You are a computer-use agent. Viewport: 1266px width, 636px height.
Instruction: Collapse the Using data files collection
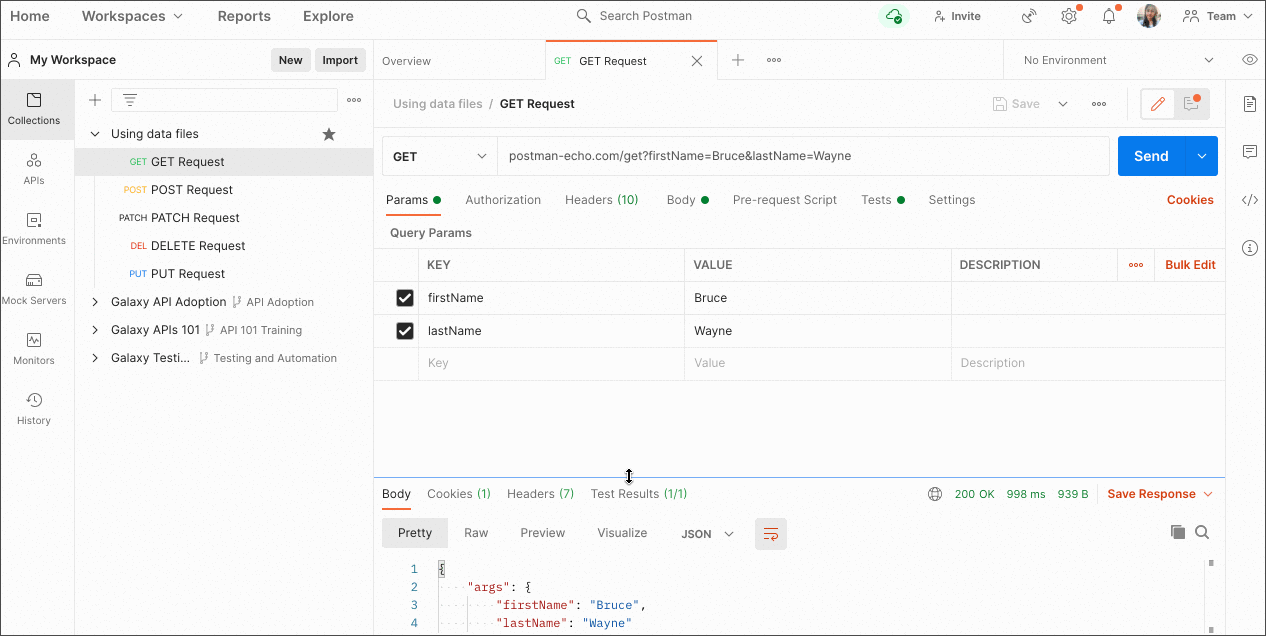pos(95,134)
